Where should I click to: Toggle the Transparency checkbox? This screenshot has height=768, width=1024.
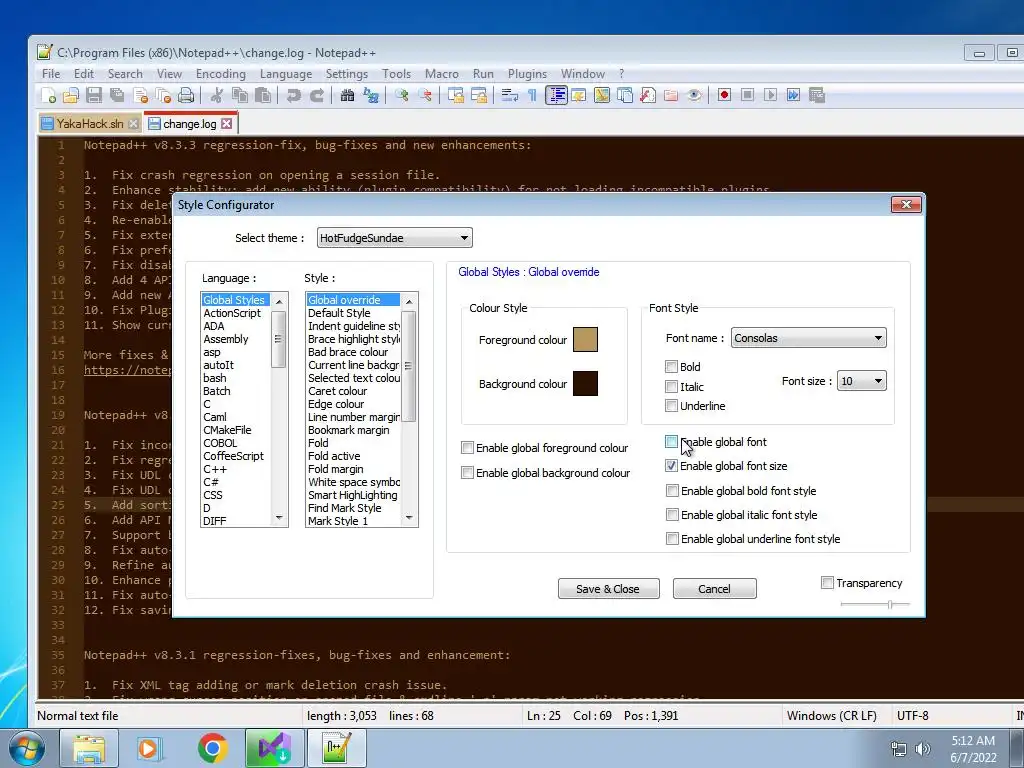[827, 583]
